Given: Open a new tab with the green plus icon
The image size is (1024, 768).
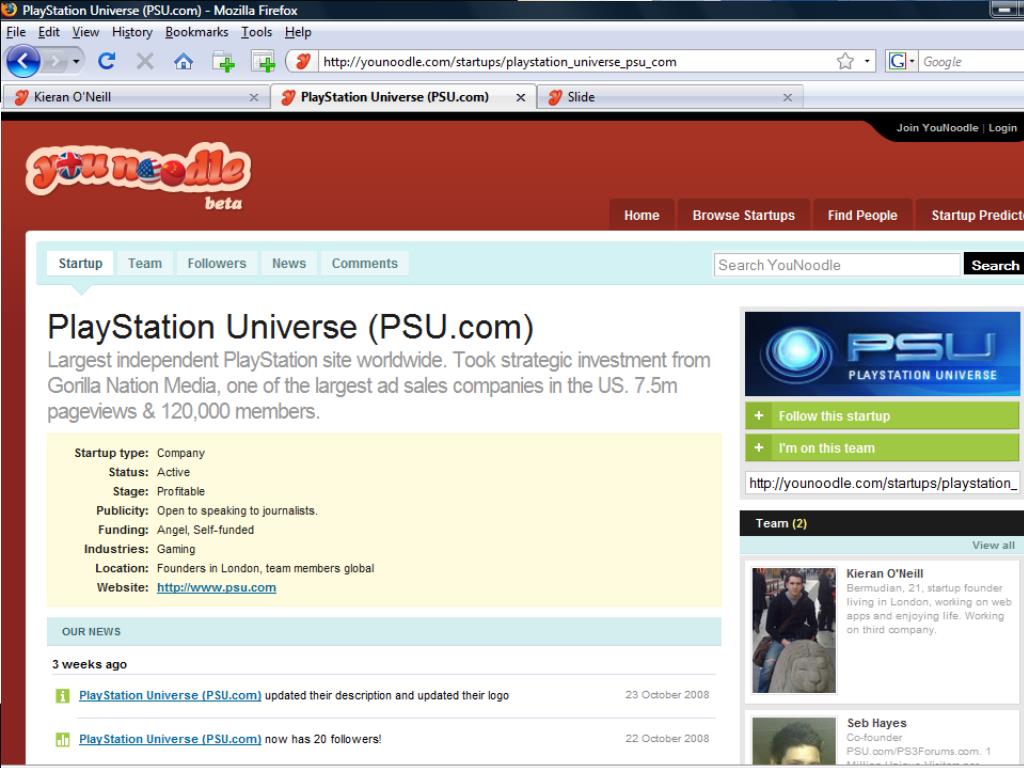Looking at the screenshot, I should click(x=223, y=62).
